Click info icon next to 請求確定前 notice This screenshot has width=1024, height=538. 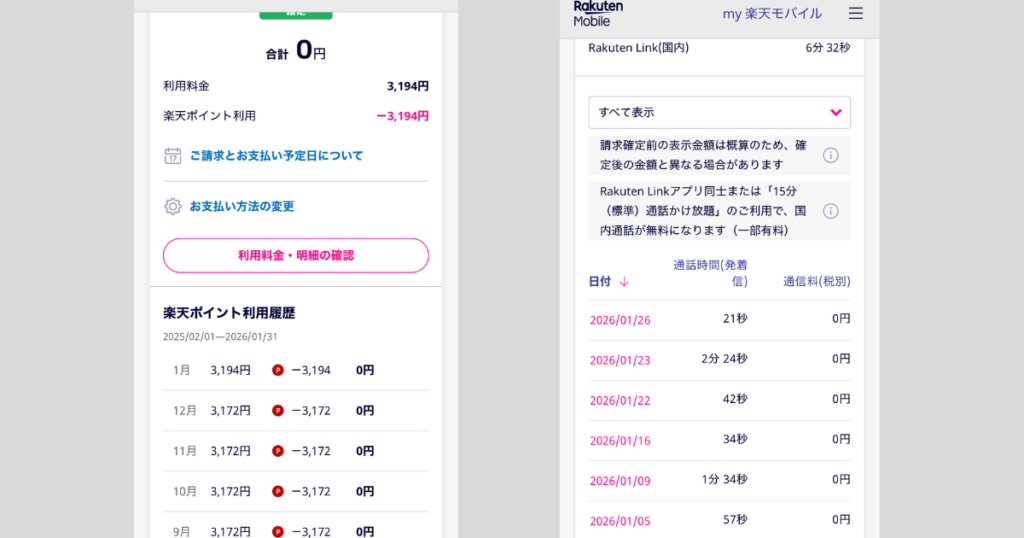click(830, 155)
